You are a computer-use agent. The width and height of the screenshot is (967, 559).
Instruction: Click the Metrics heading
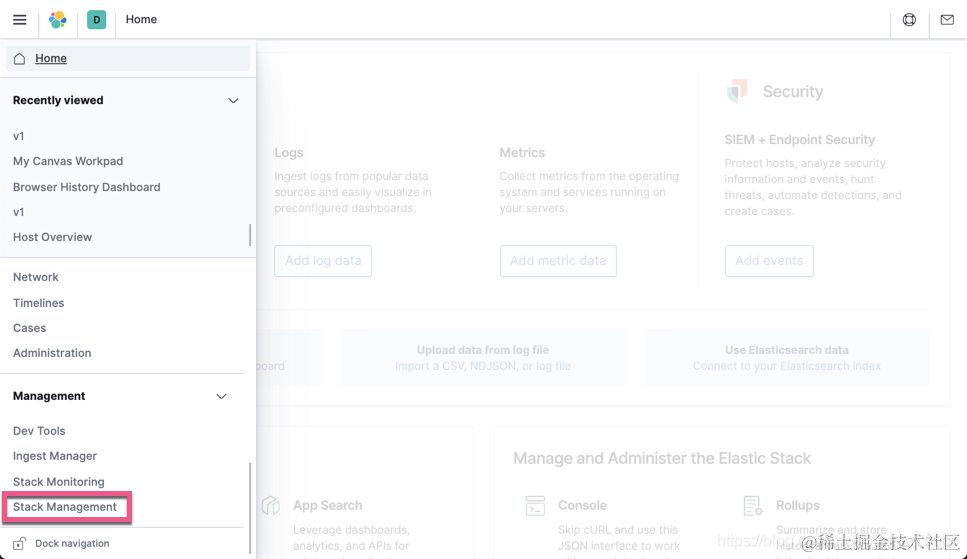[522, 152]
